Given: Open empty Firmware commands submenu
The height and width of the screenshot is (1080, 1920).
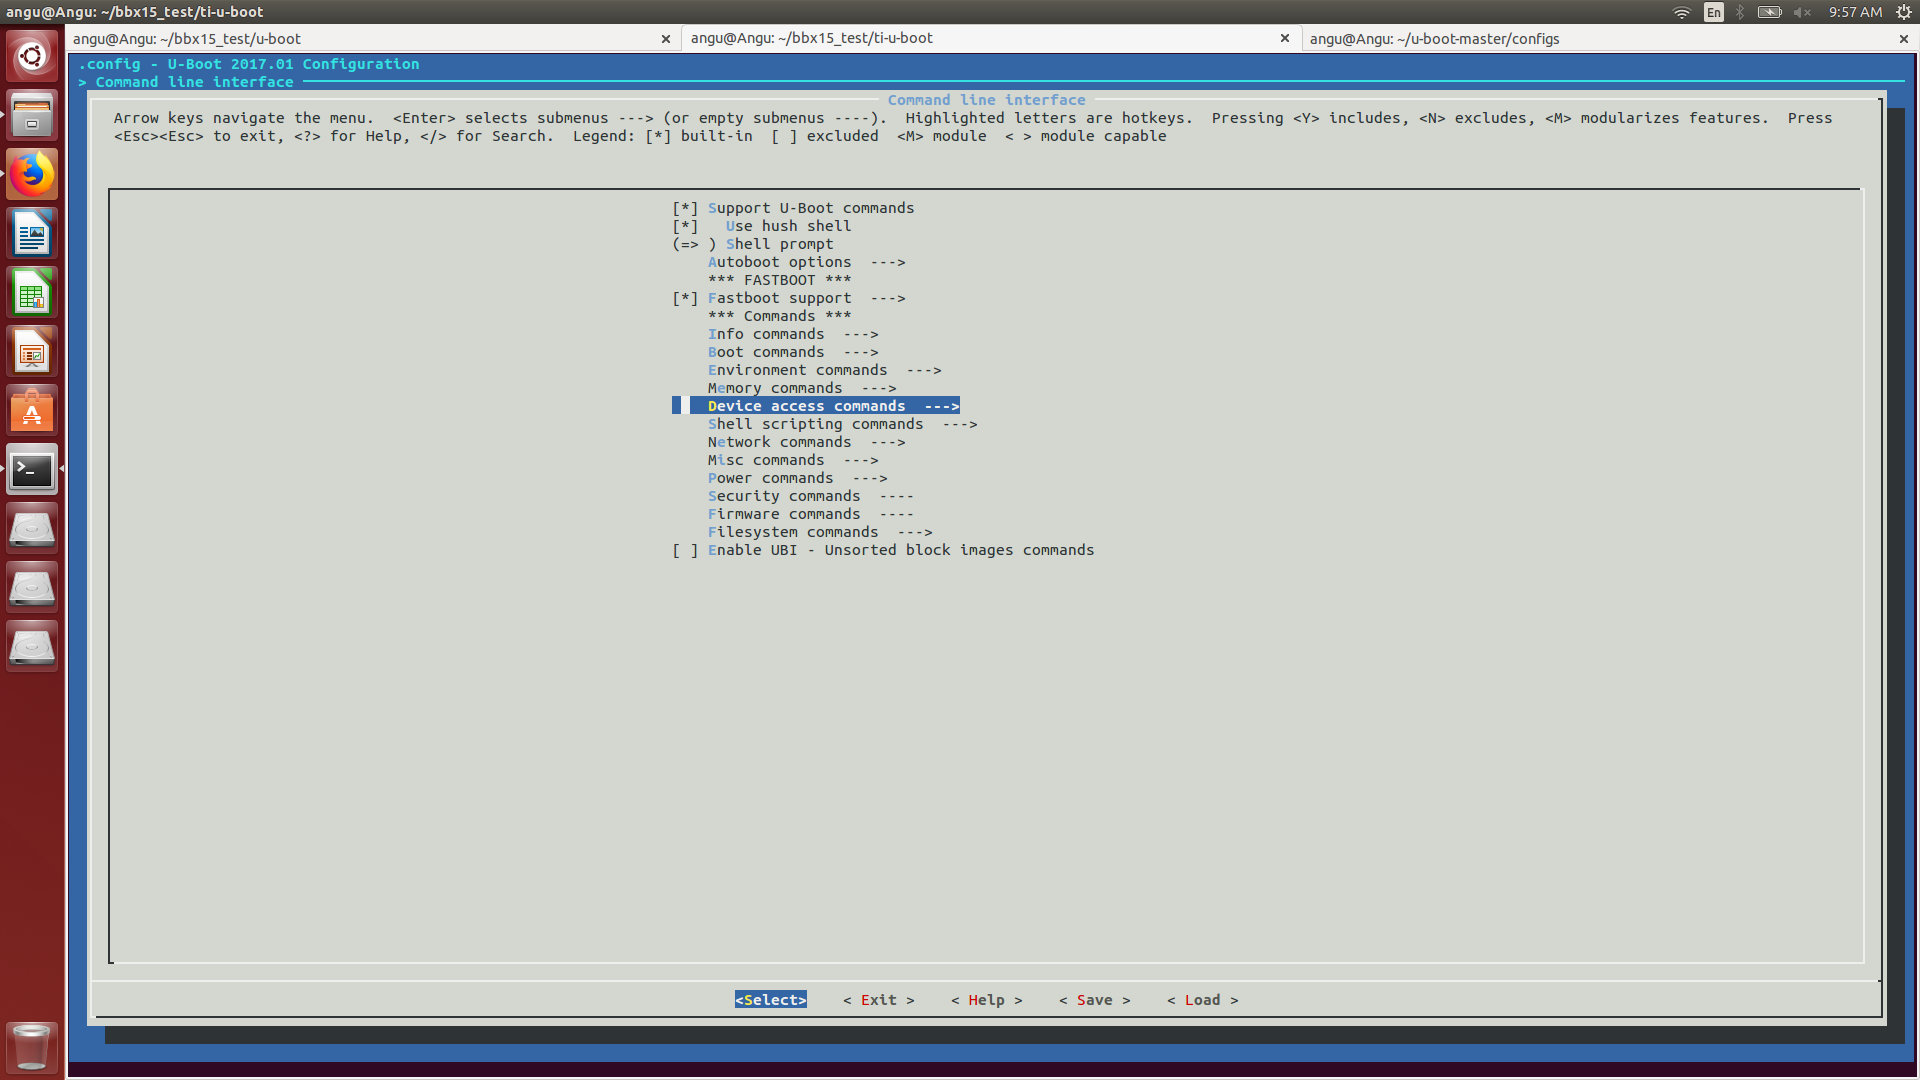Looking at the screenshot, I should pyautogui.click(x=811, y=514).
